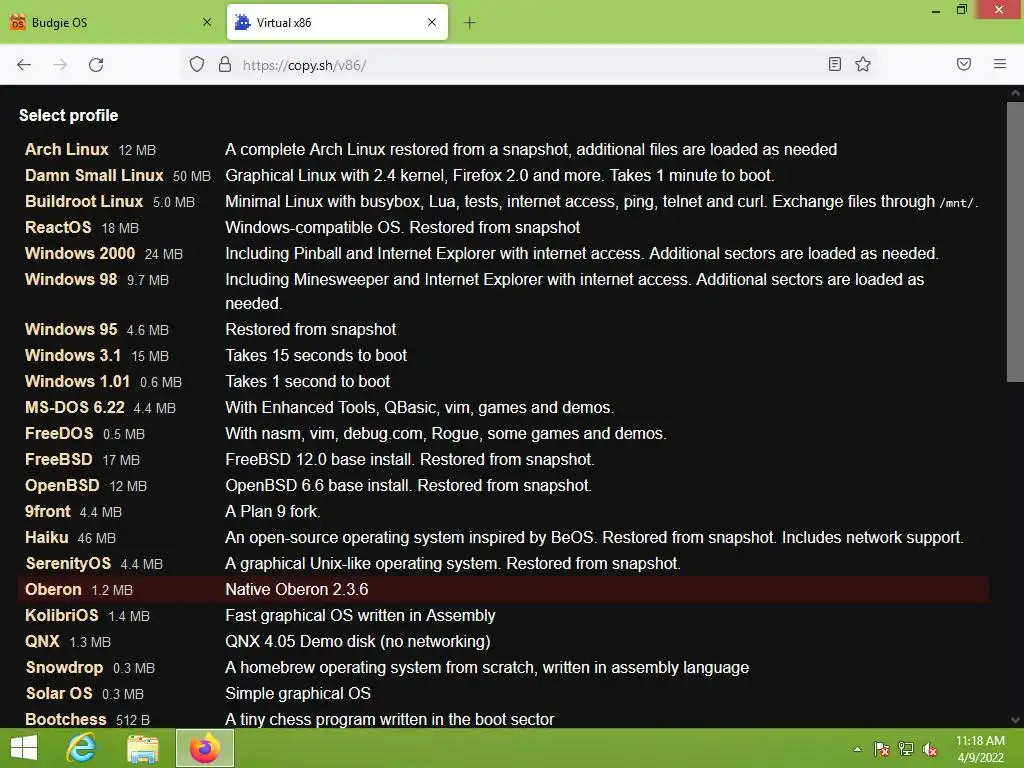
Task: Click the scroll up arrow of page scrollbar
Action: tap(1015, 93)
